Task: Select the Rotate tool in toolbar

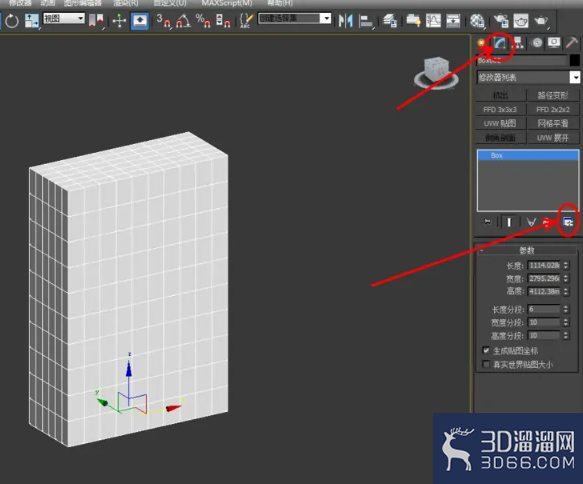Action: pyautogui.click(x=12, y=20)
